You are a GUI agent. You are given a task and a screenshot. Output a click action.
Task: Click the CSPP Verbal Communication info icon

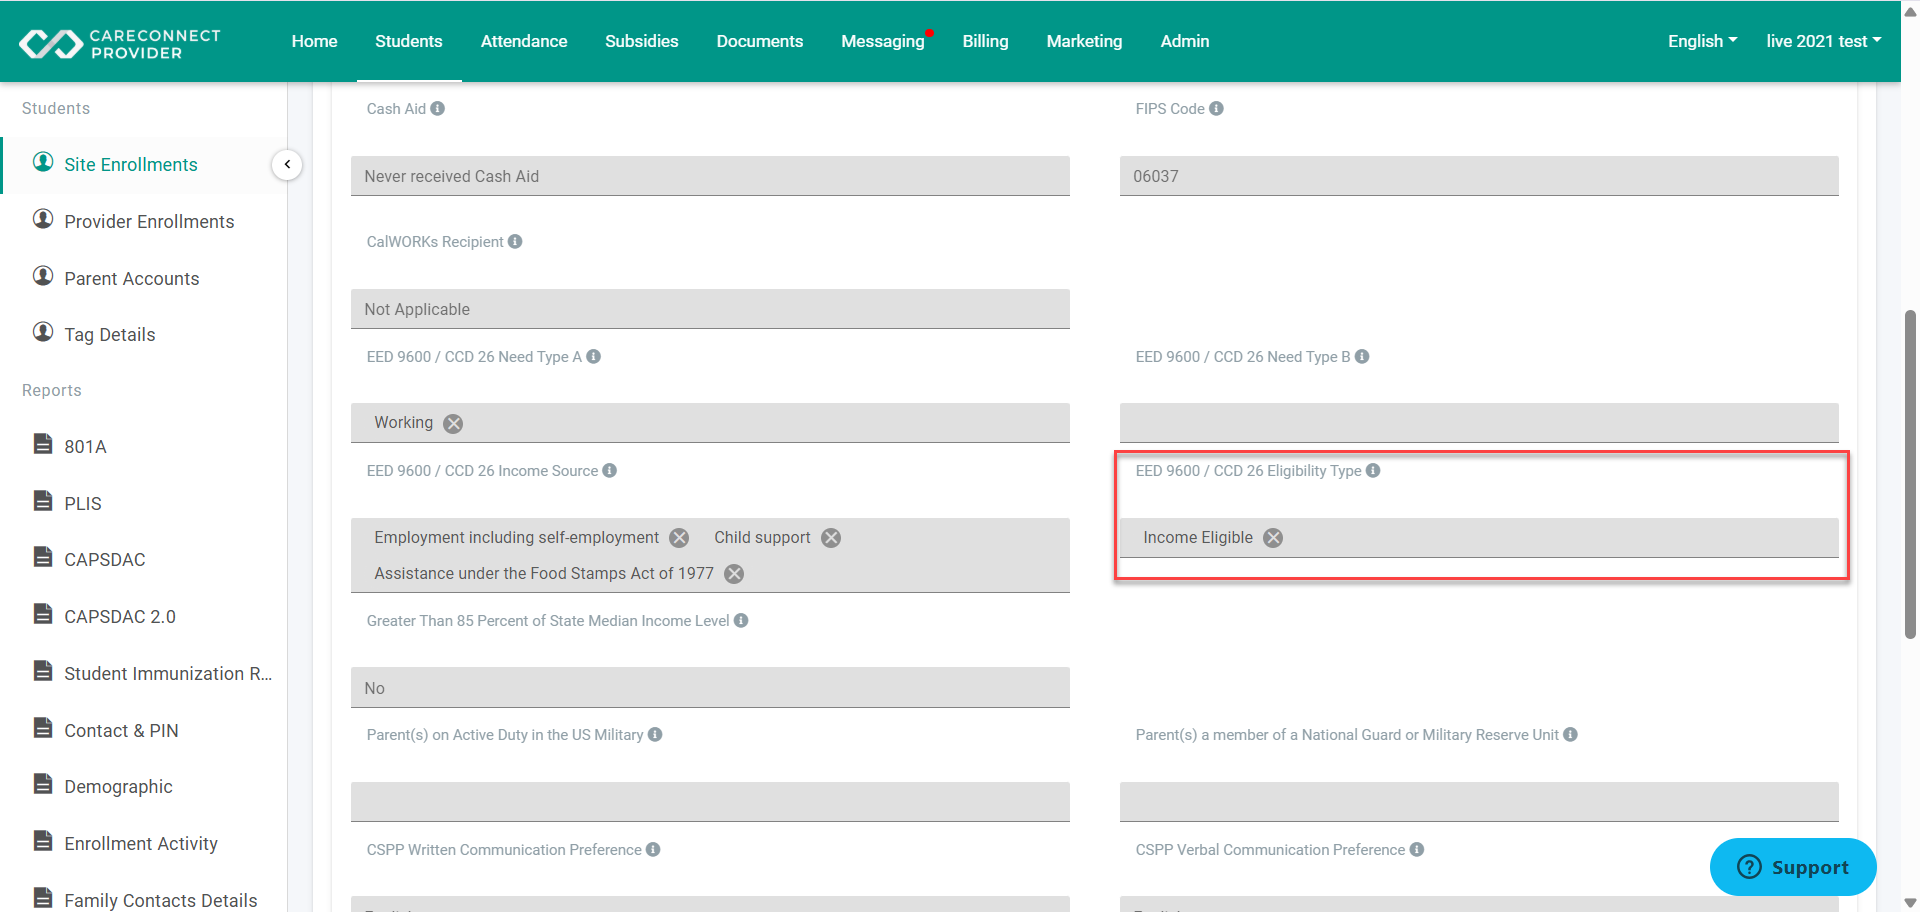click(x=1417, y=849)
